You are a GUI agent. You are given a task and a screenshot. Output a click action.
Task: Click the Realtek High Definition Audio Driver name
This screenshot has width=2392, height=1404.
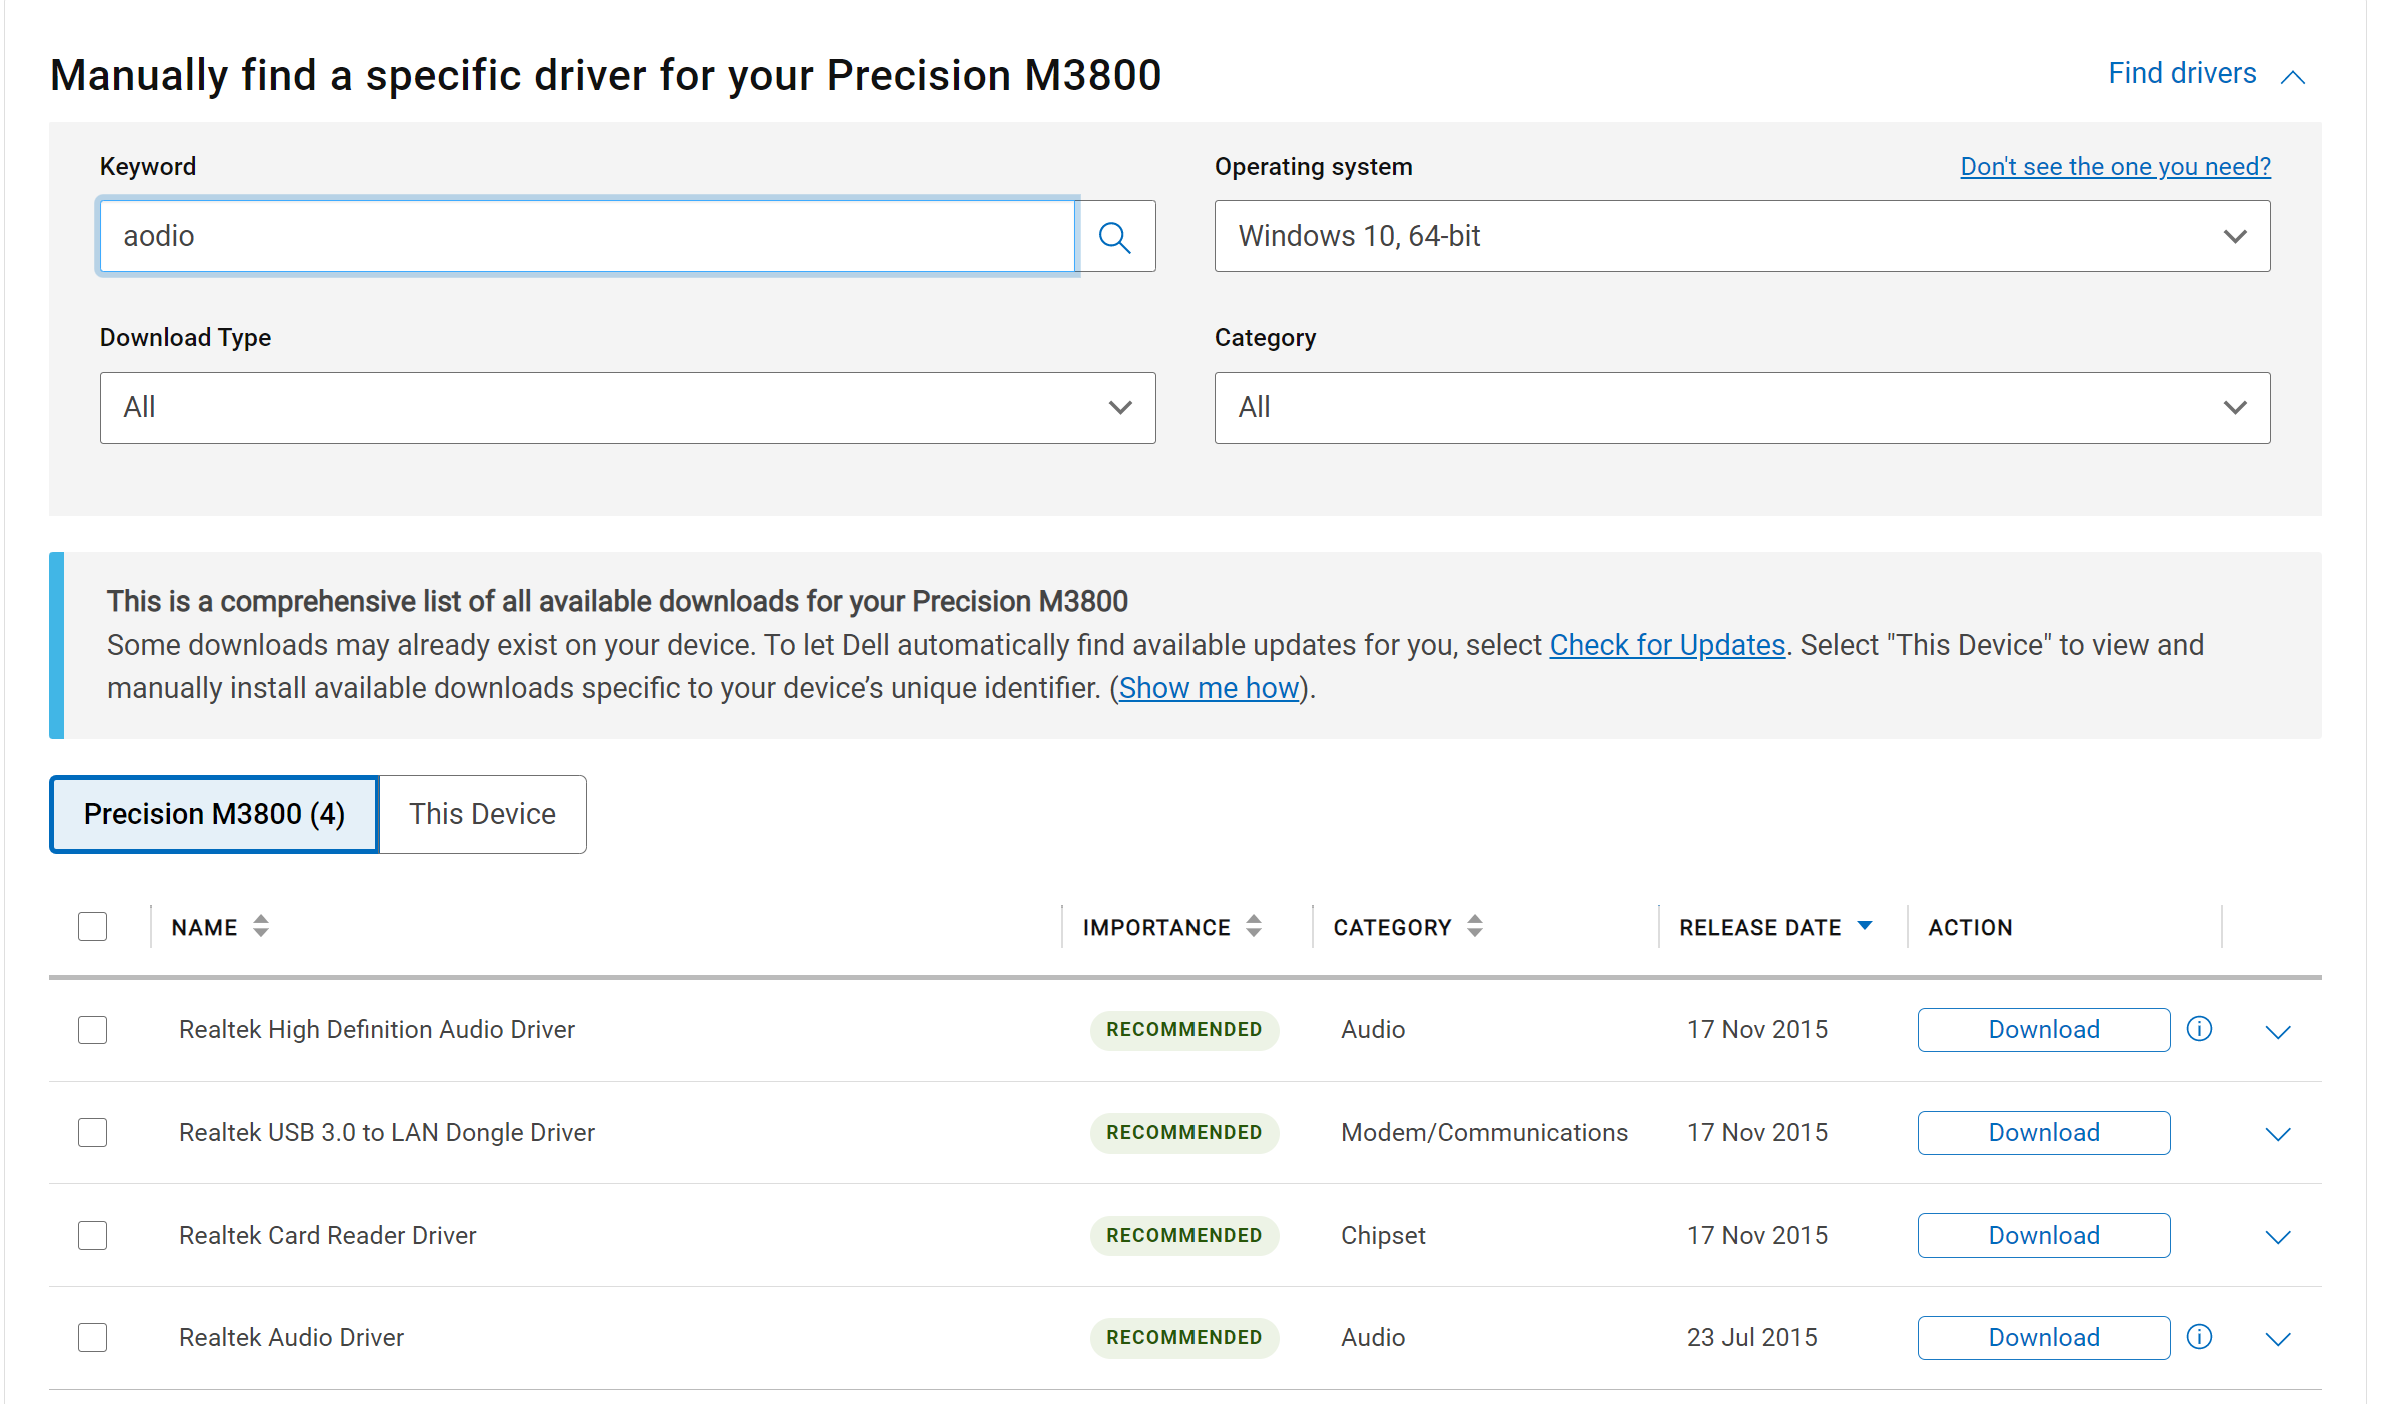click(377, 1029)
